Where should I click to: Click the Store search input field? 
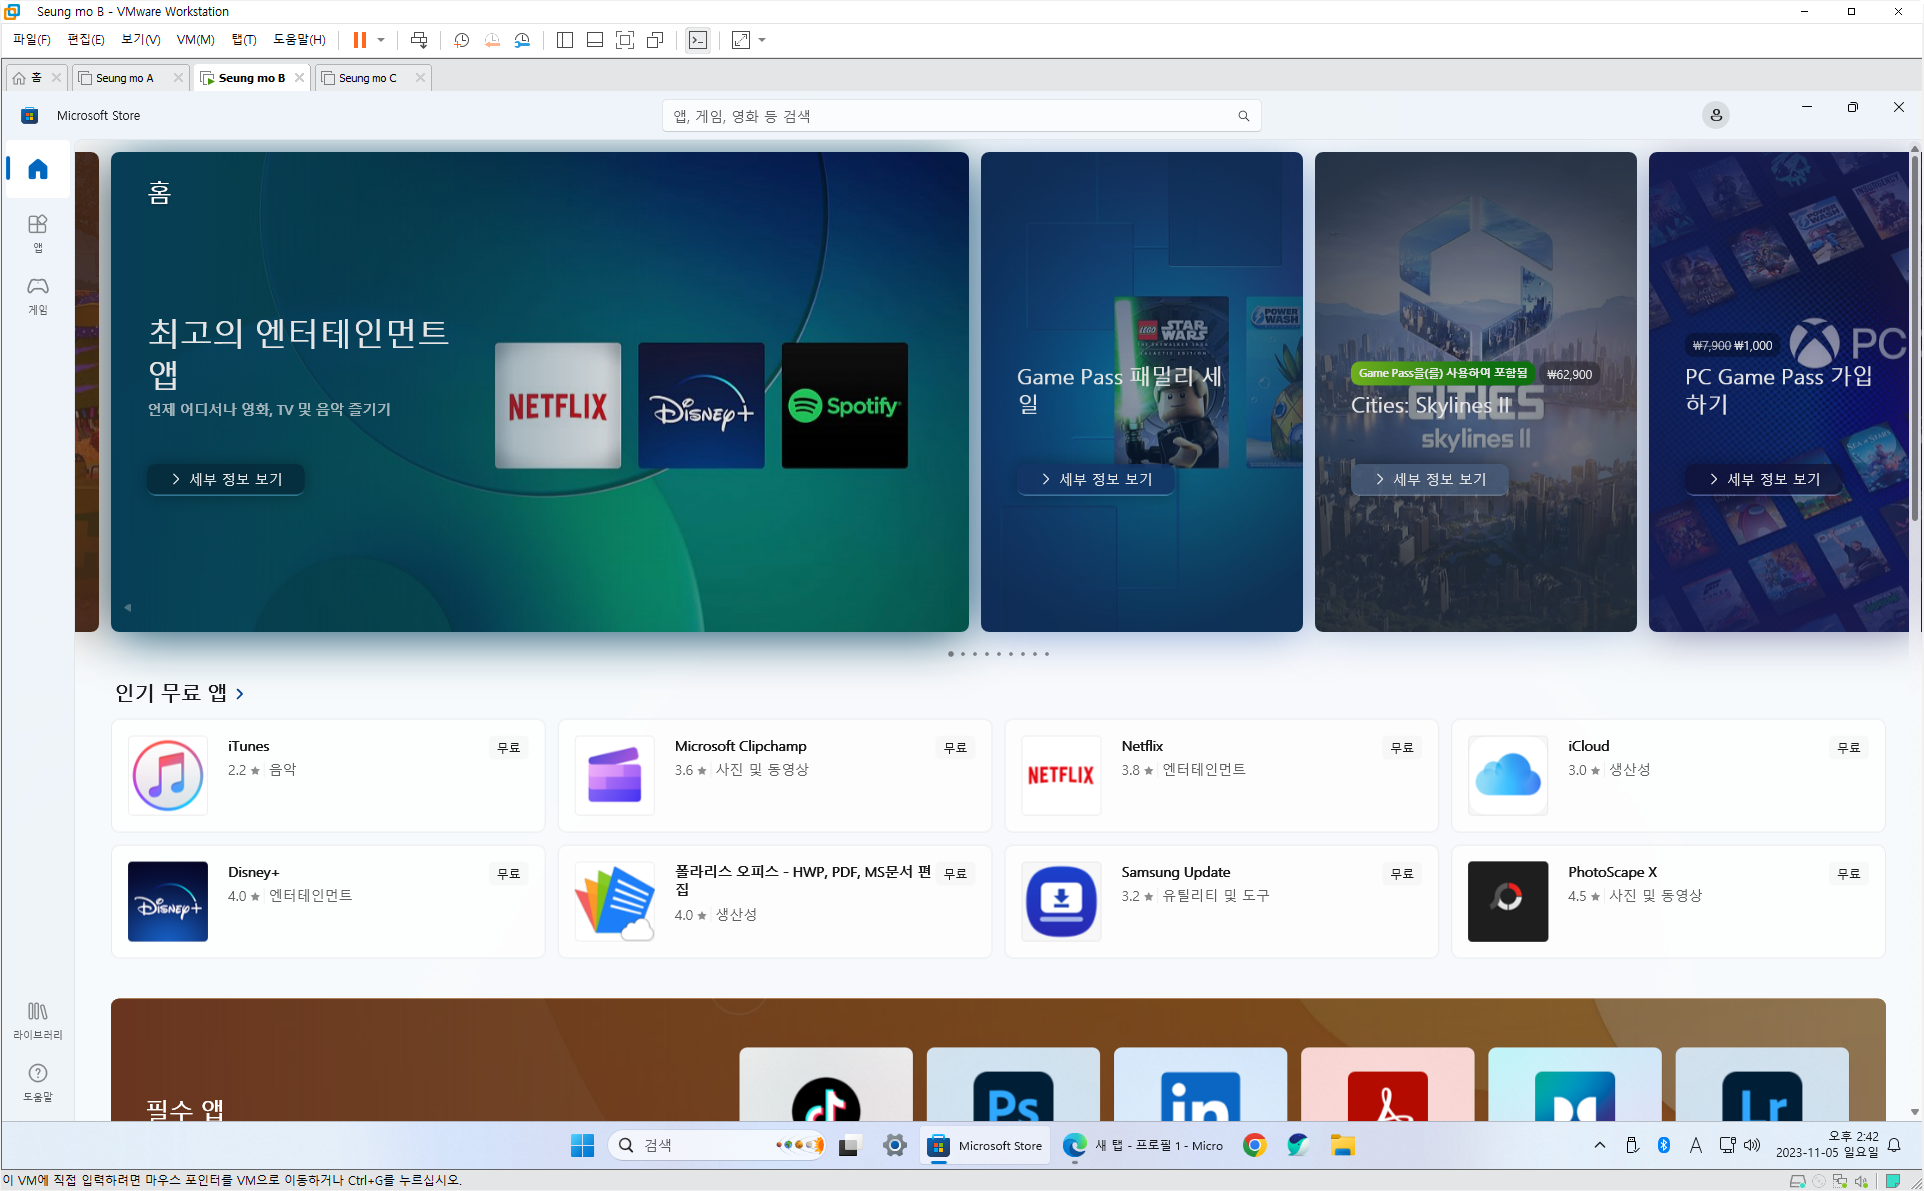pos(950,116)
